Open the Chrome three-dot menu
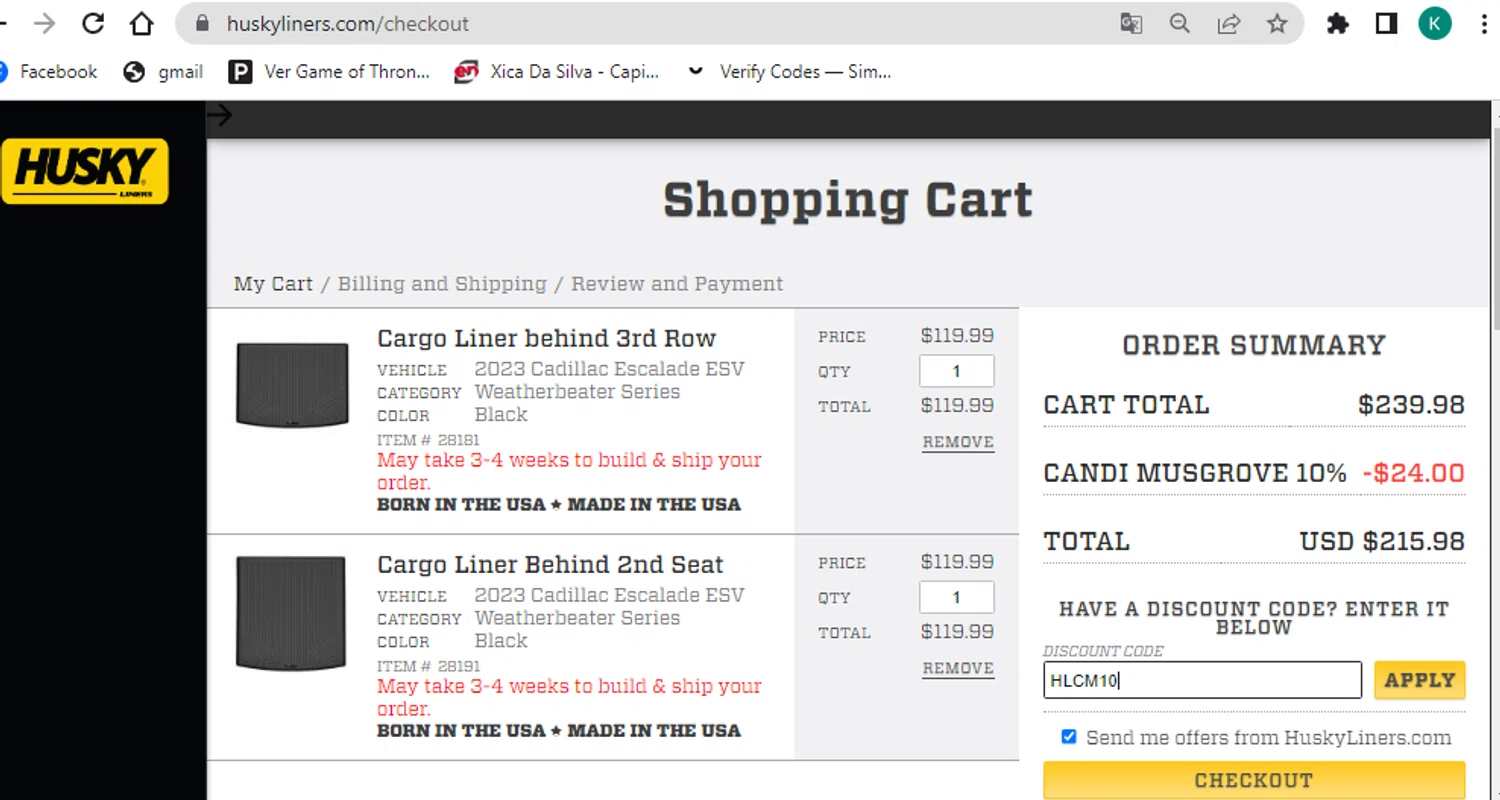 [1484, 24]
